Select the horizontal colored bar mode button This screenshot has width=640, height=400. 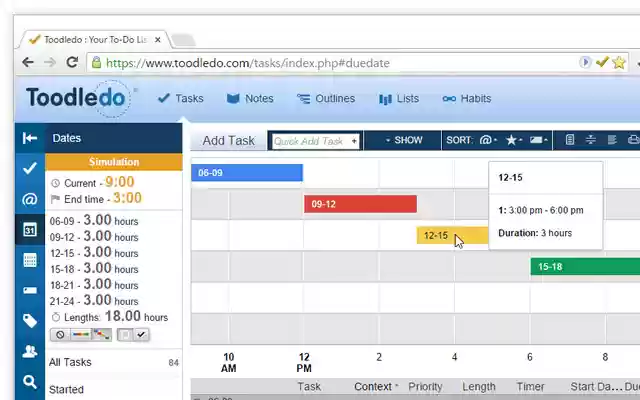tap(80, 335)
